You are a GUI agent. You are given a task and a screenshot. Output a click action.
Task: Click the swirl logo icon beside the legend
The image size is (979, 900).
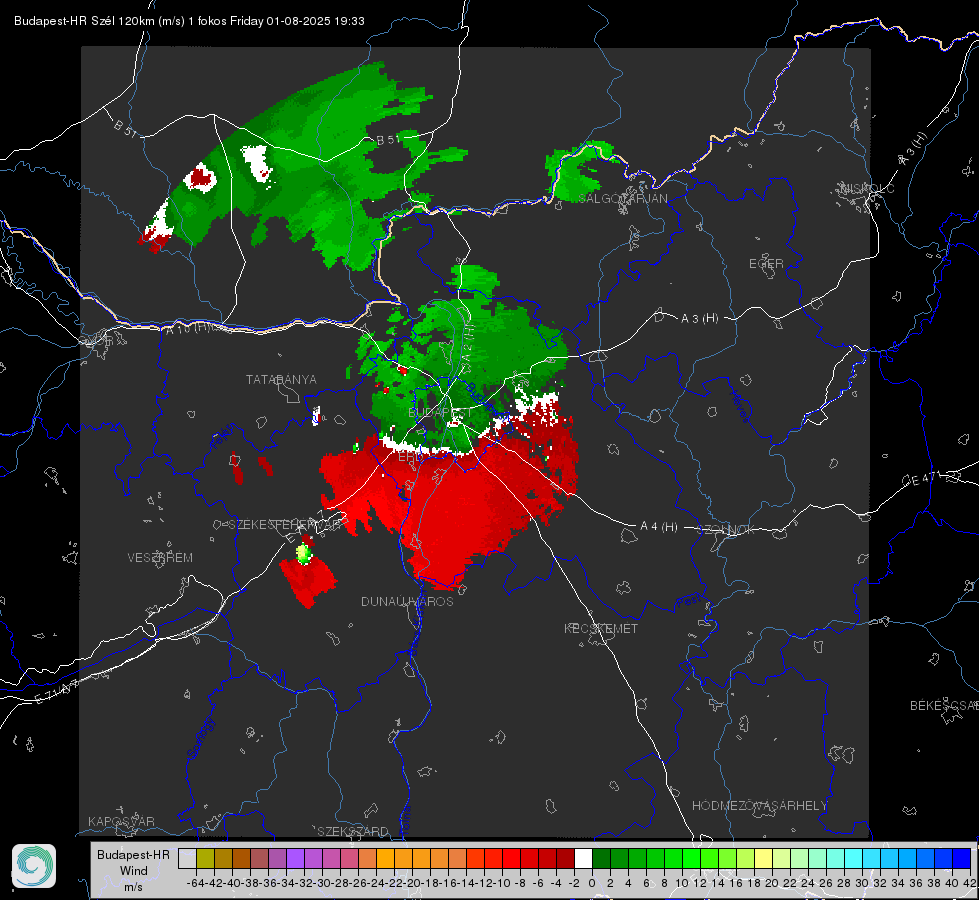tap(34, 866)
